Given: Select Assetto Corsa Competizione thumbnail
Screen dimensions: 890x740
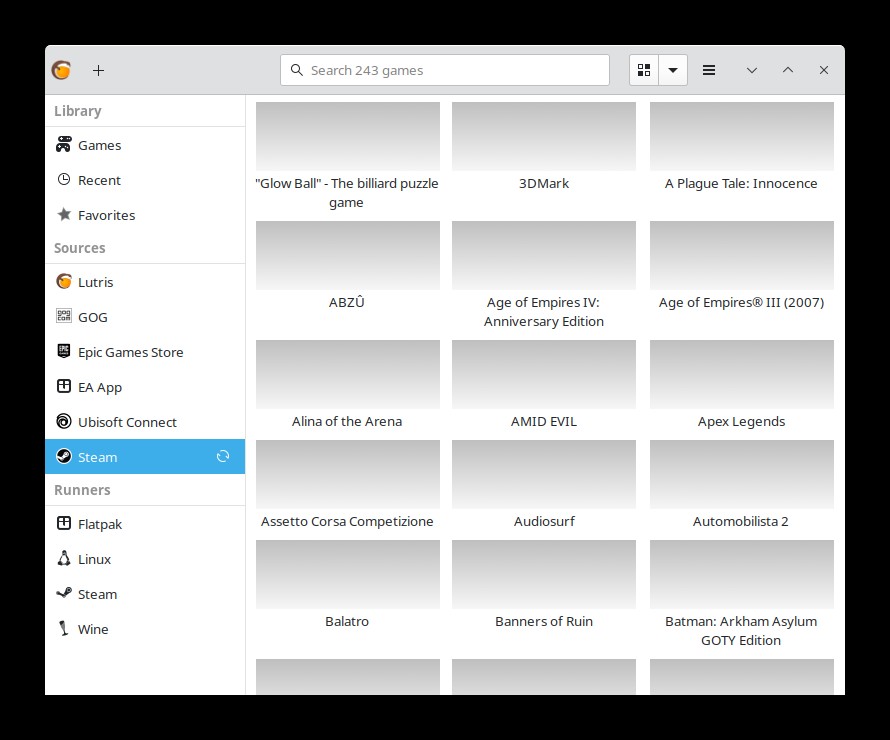Looking at the screenshot, I should tap(347, 474).
